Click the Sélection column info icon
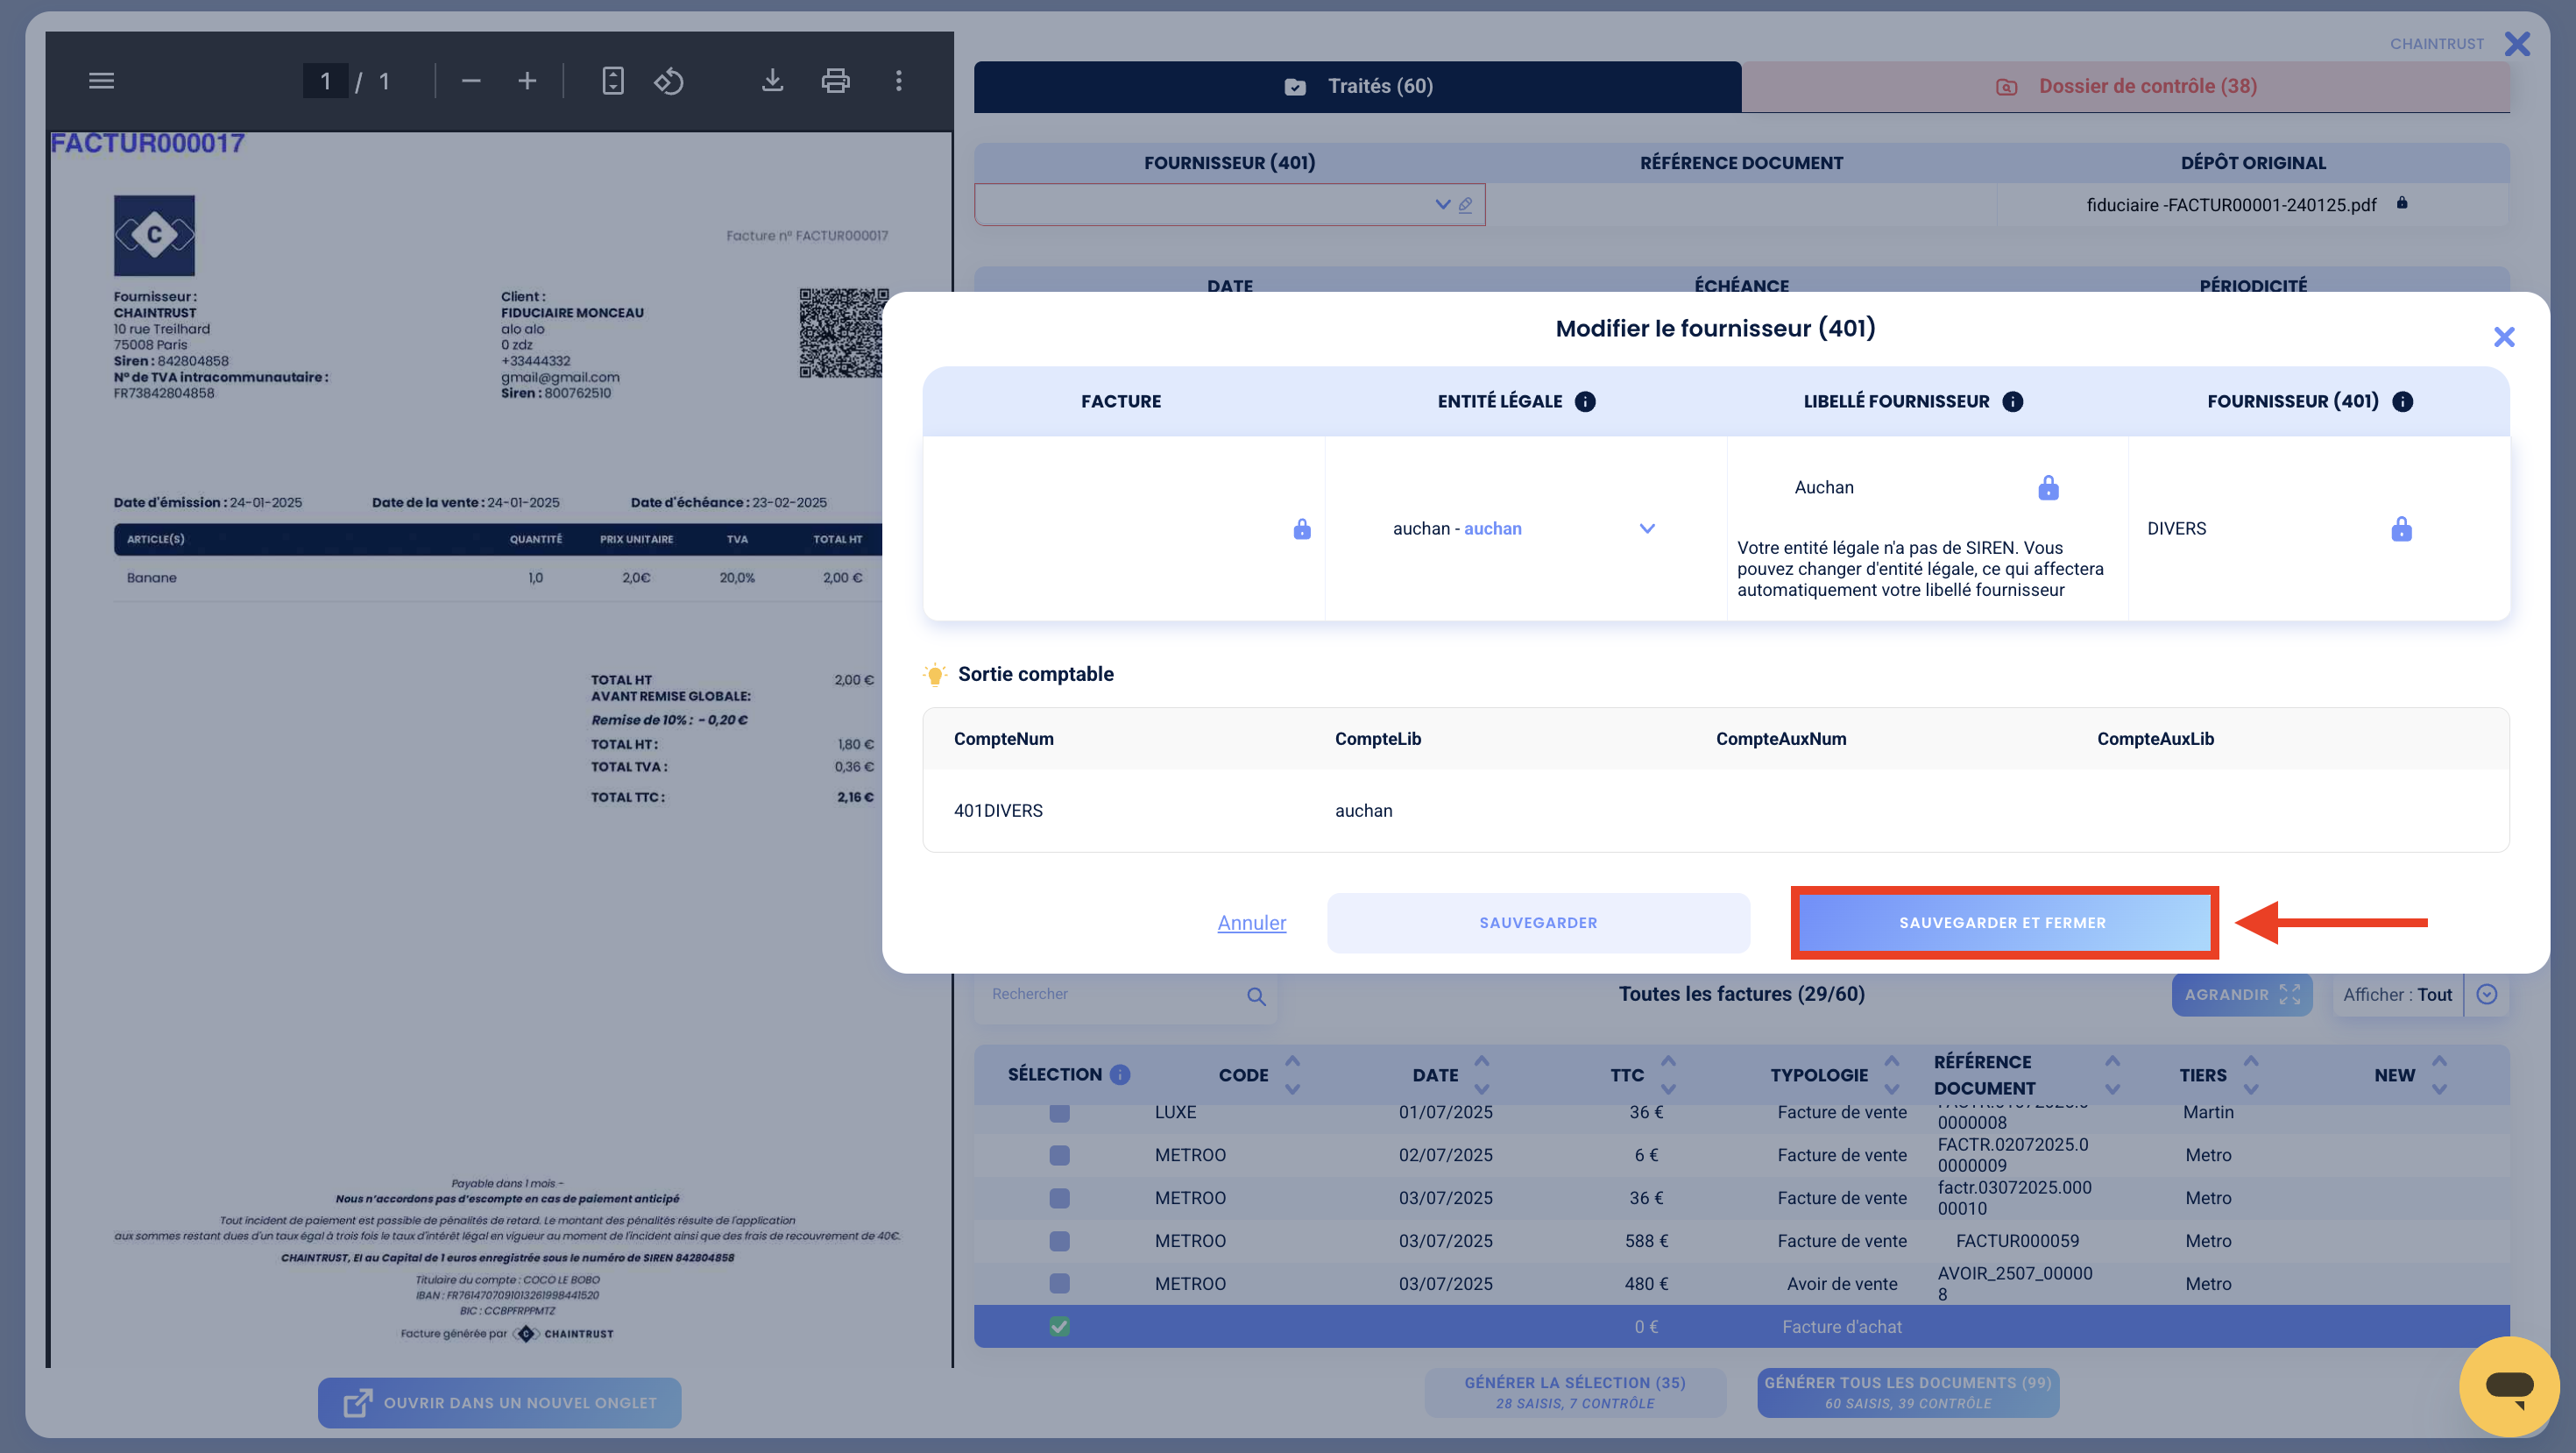Viewport: 2576px width, 1453px height. pyautogui.click(x=1120, y=1075)
